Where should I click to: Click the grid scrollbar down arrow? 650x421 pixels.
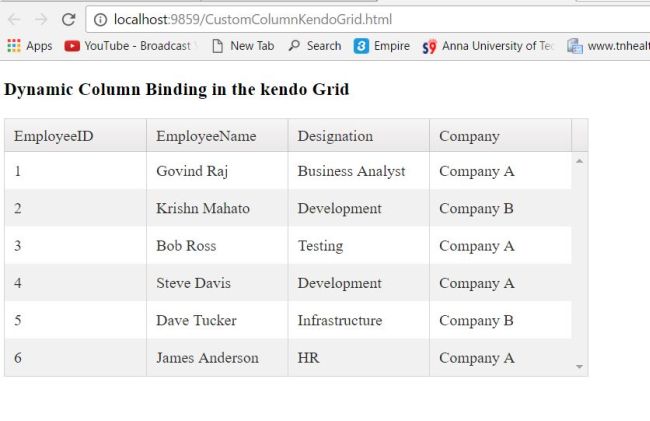click(x=580, y=367)
